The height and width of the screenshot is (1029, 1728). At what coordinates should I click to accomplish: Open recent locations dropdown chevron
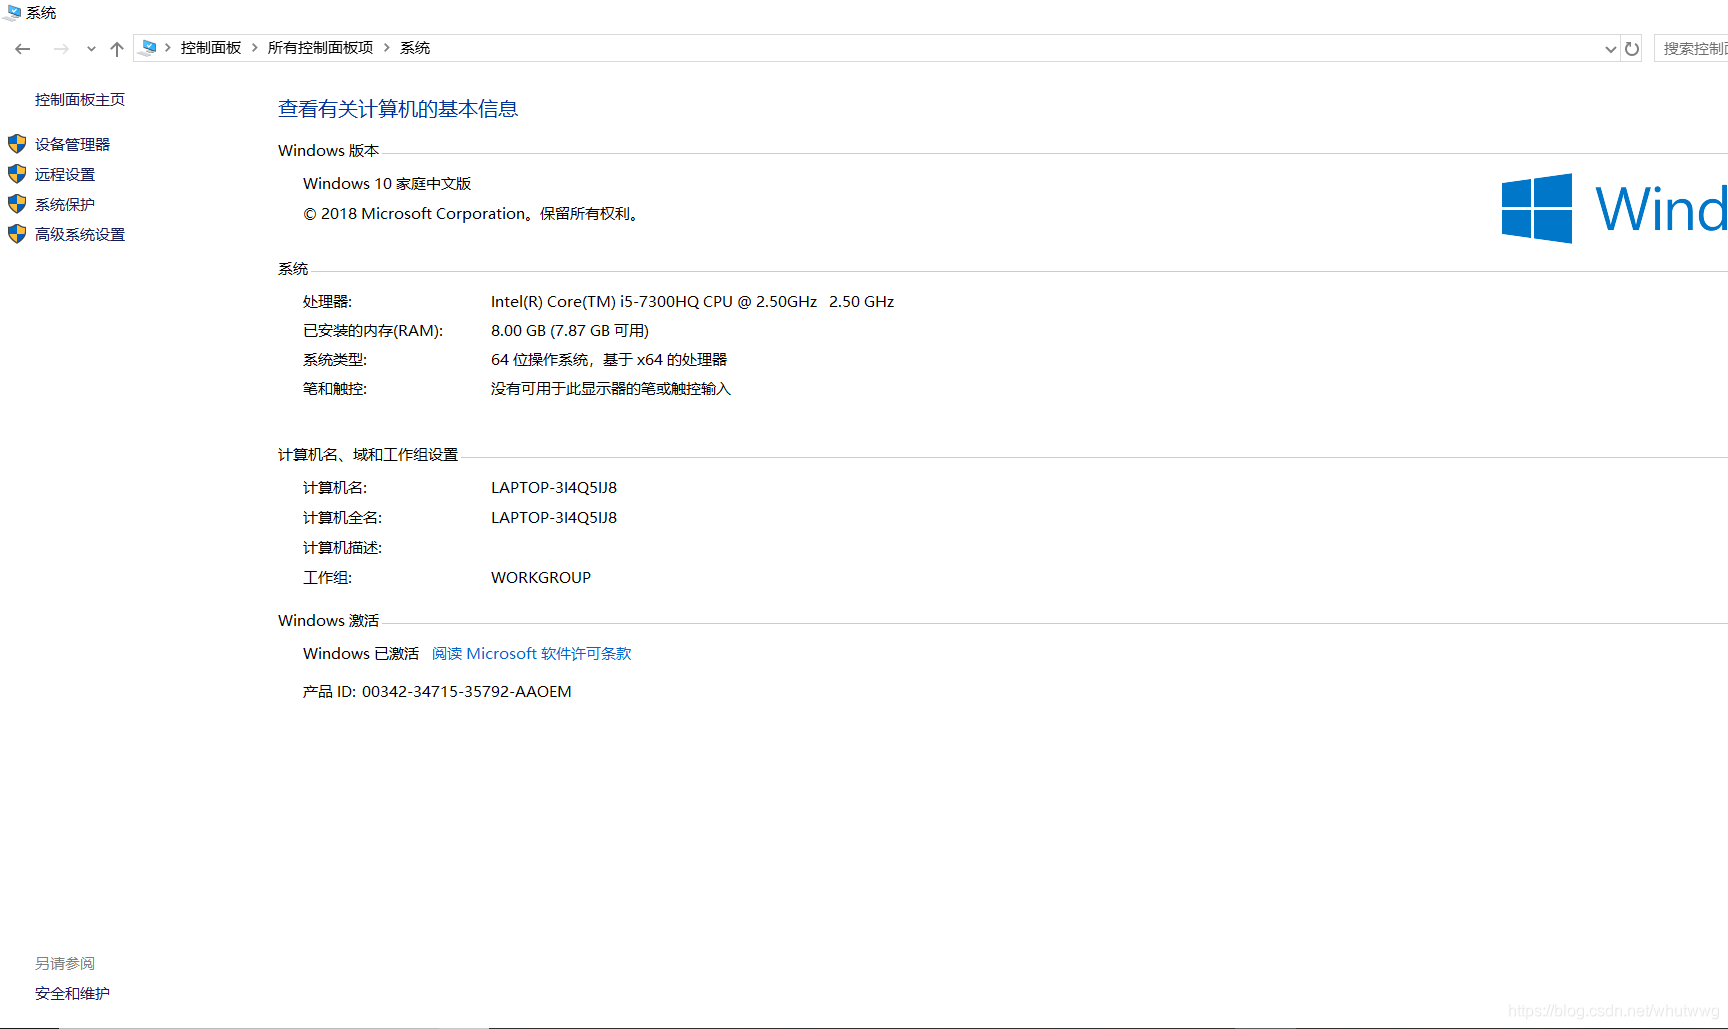tap(91, 49)
